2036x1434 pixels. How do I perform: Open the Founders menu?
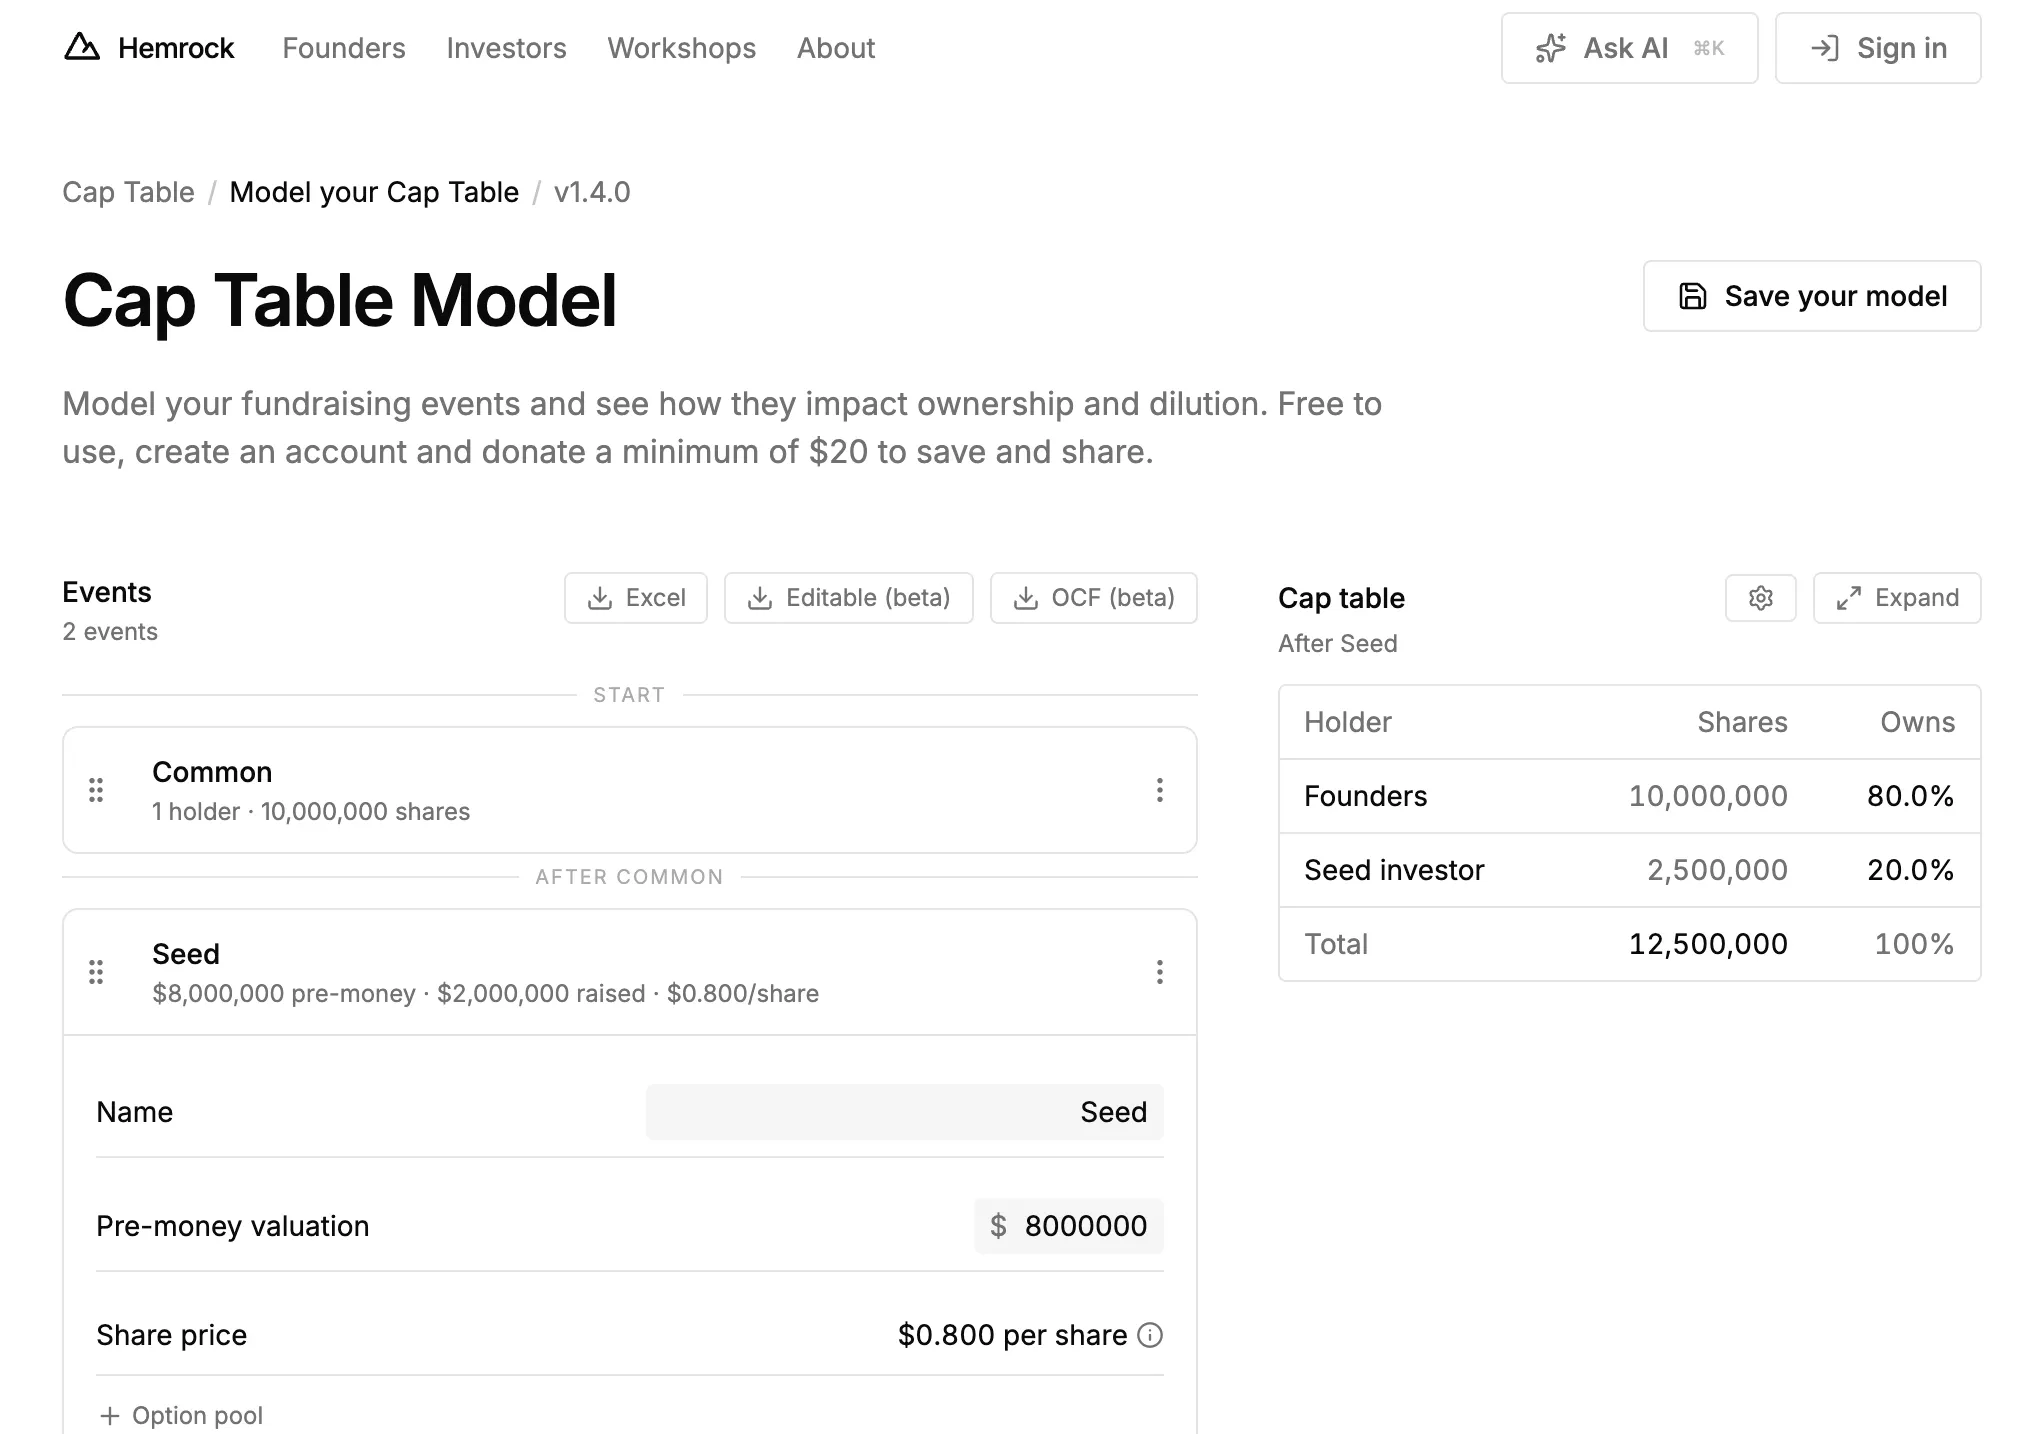[x=343, y=48]
